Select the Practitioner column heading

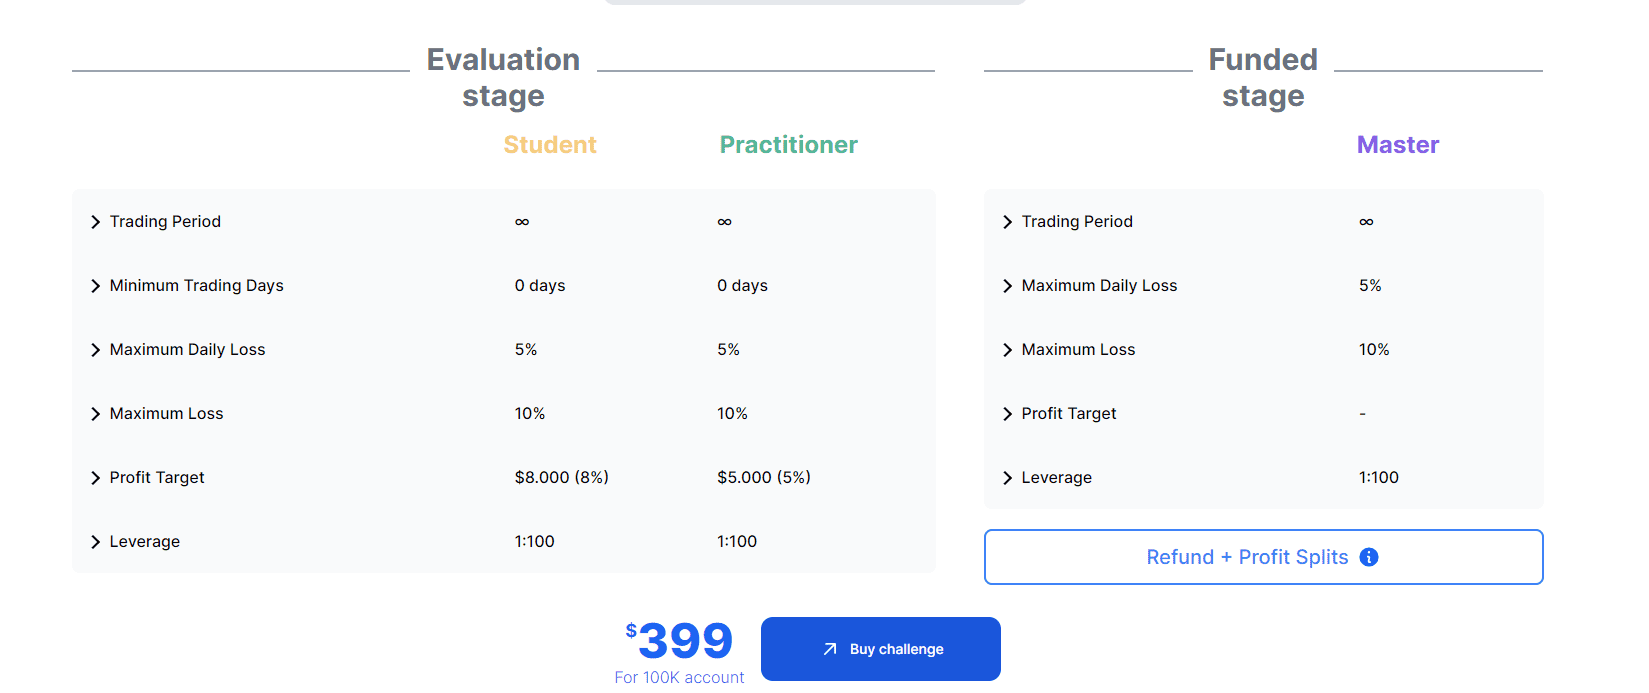coord(788,145)
